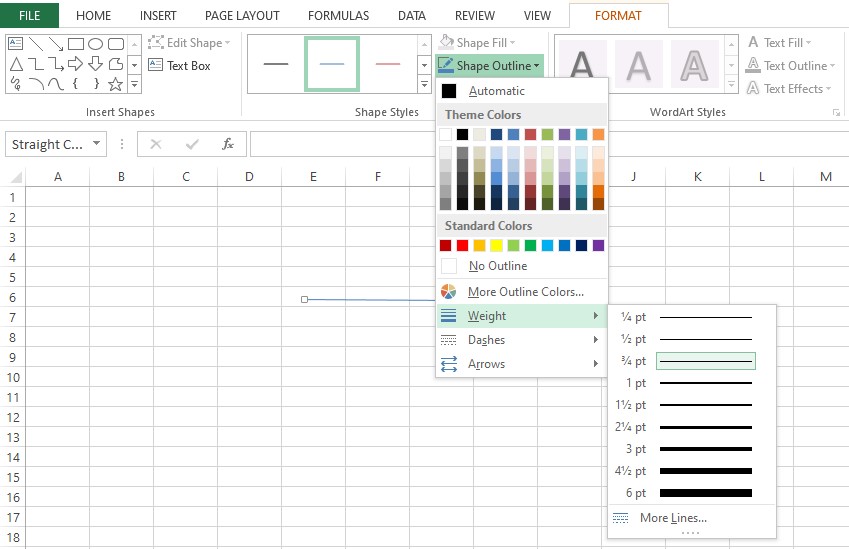The image size is (849, 549).
Task: Select the straight line shape
Action: tap(36, 43)
